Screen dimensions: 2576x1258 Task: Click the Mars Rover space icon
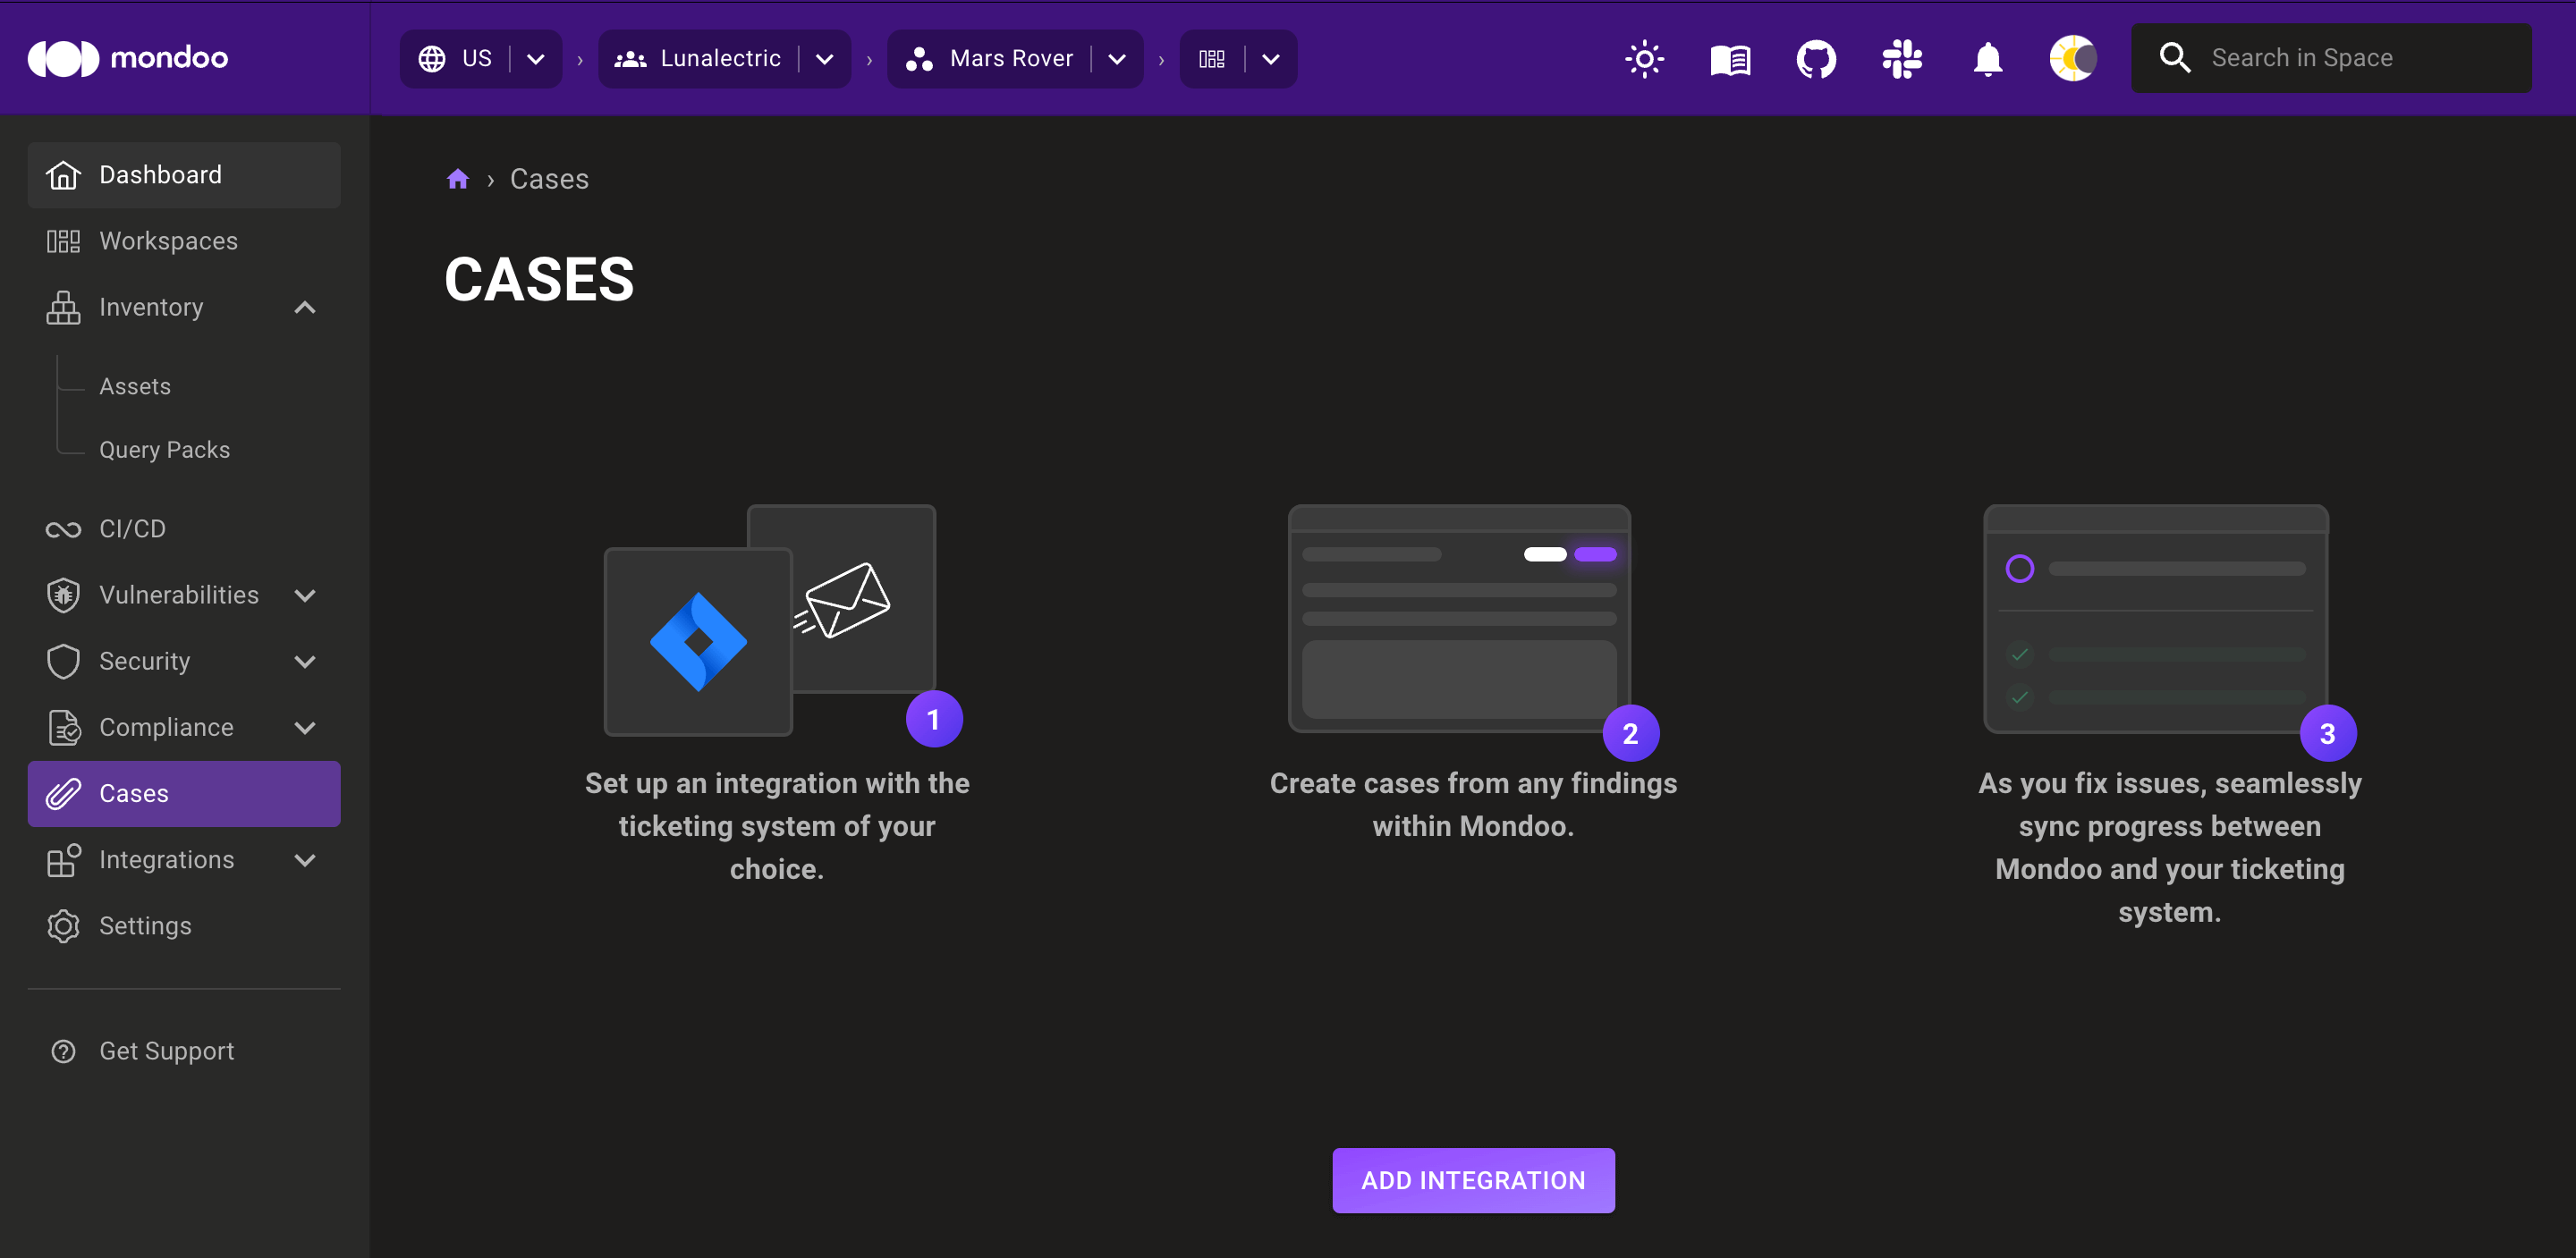[x=919, y=59]
